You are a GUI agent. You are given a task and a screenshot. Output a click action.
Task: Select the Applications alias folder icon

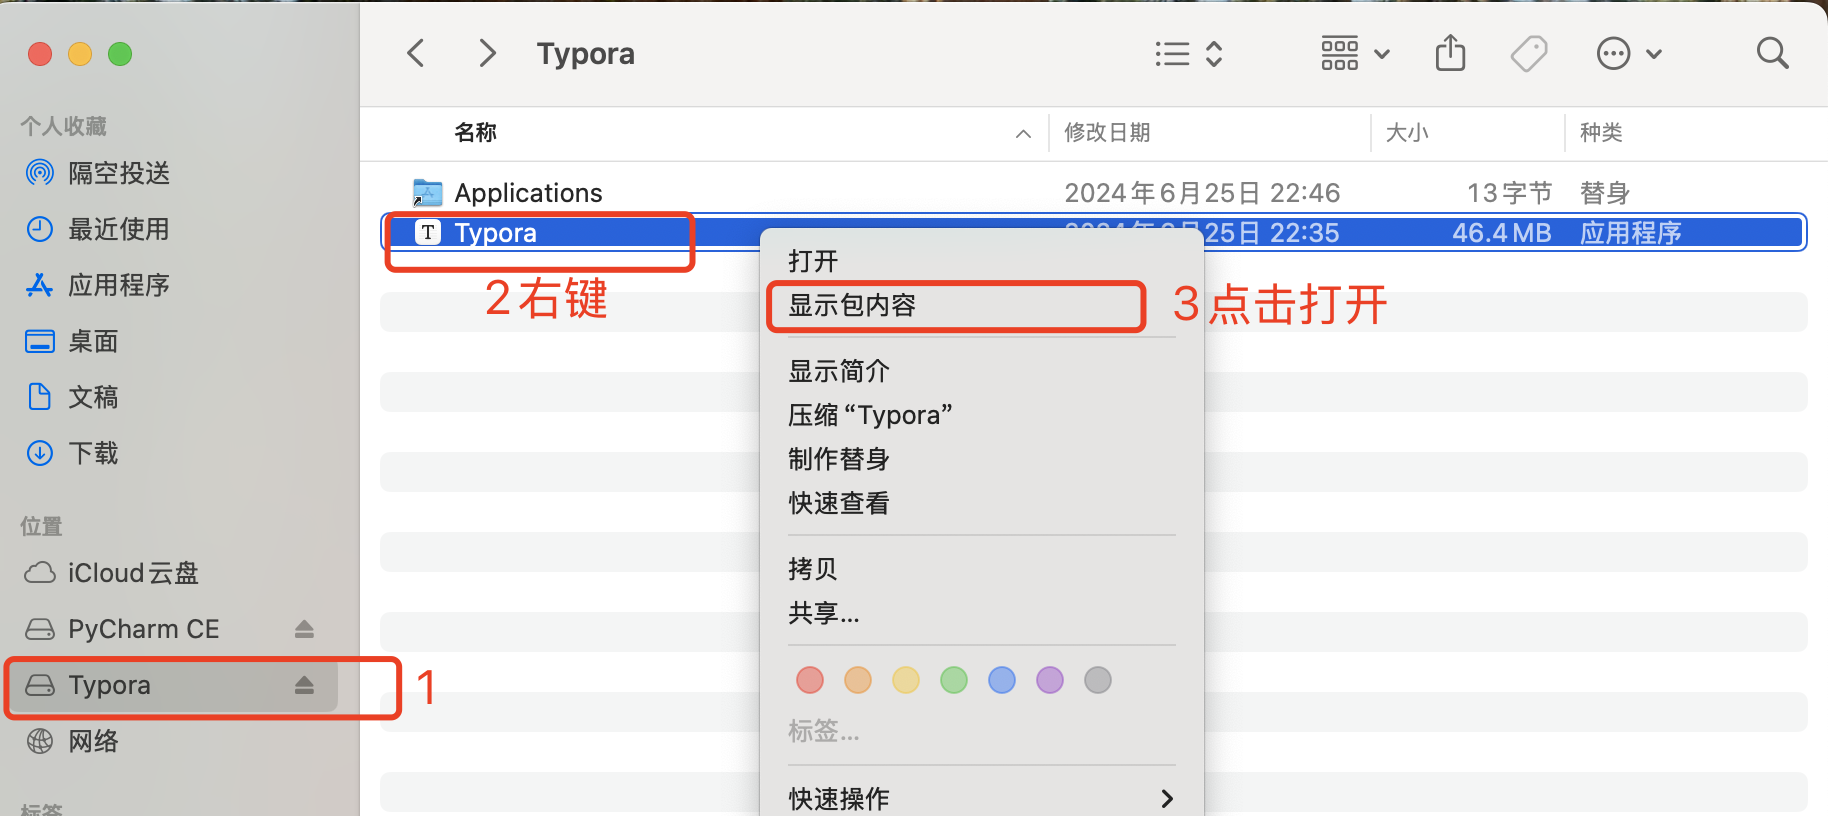pos(427,192)
